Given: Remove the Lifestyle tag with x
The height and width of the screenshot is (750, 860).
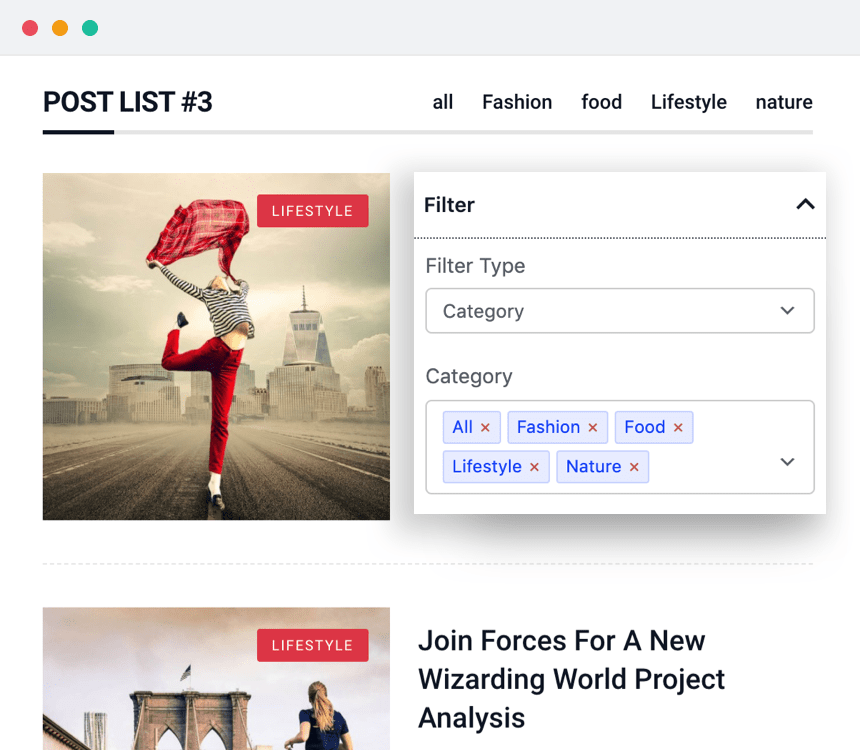Looking at the screenshot, I should (534, 467).
